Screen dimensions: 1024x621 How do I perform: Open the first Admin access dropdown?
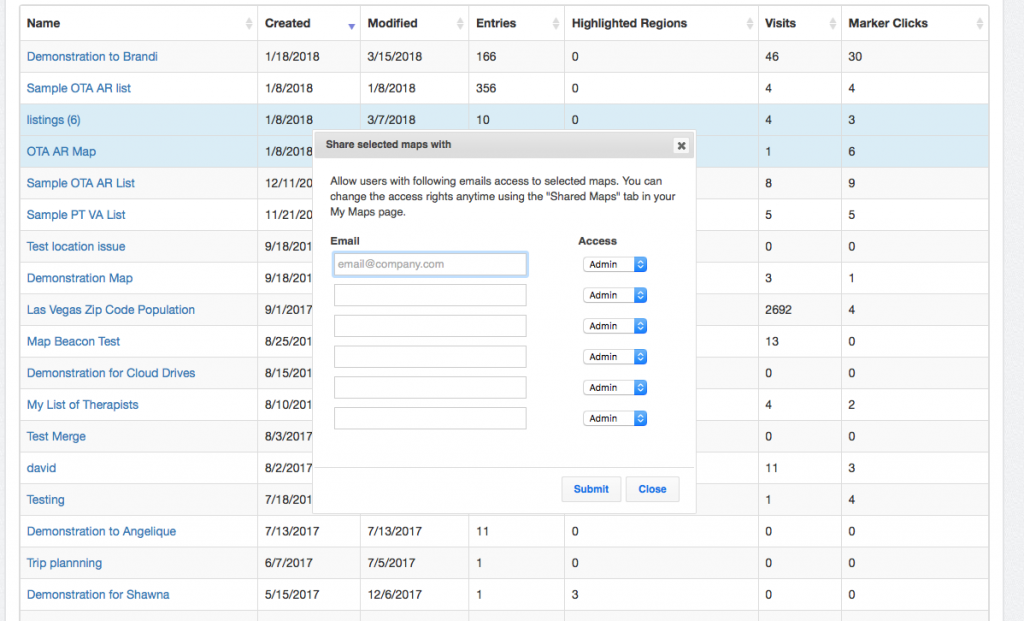pyautogui.click(x=615, y=265)
